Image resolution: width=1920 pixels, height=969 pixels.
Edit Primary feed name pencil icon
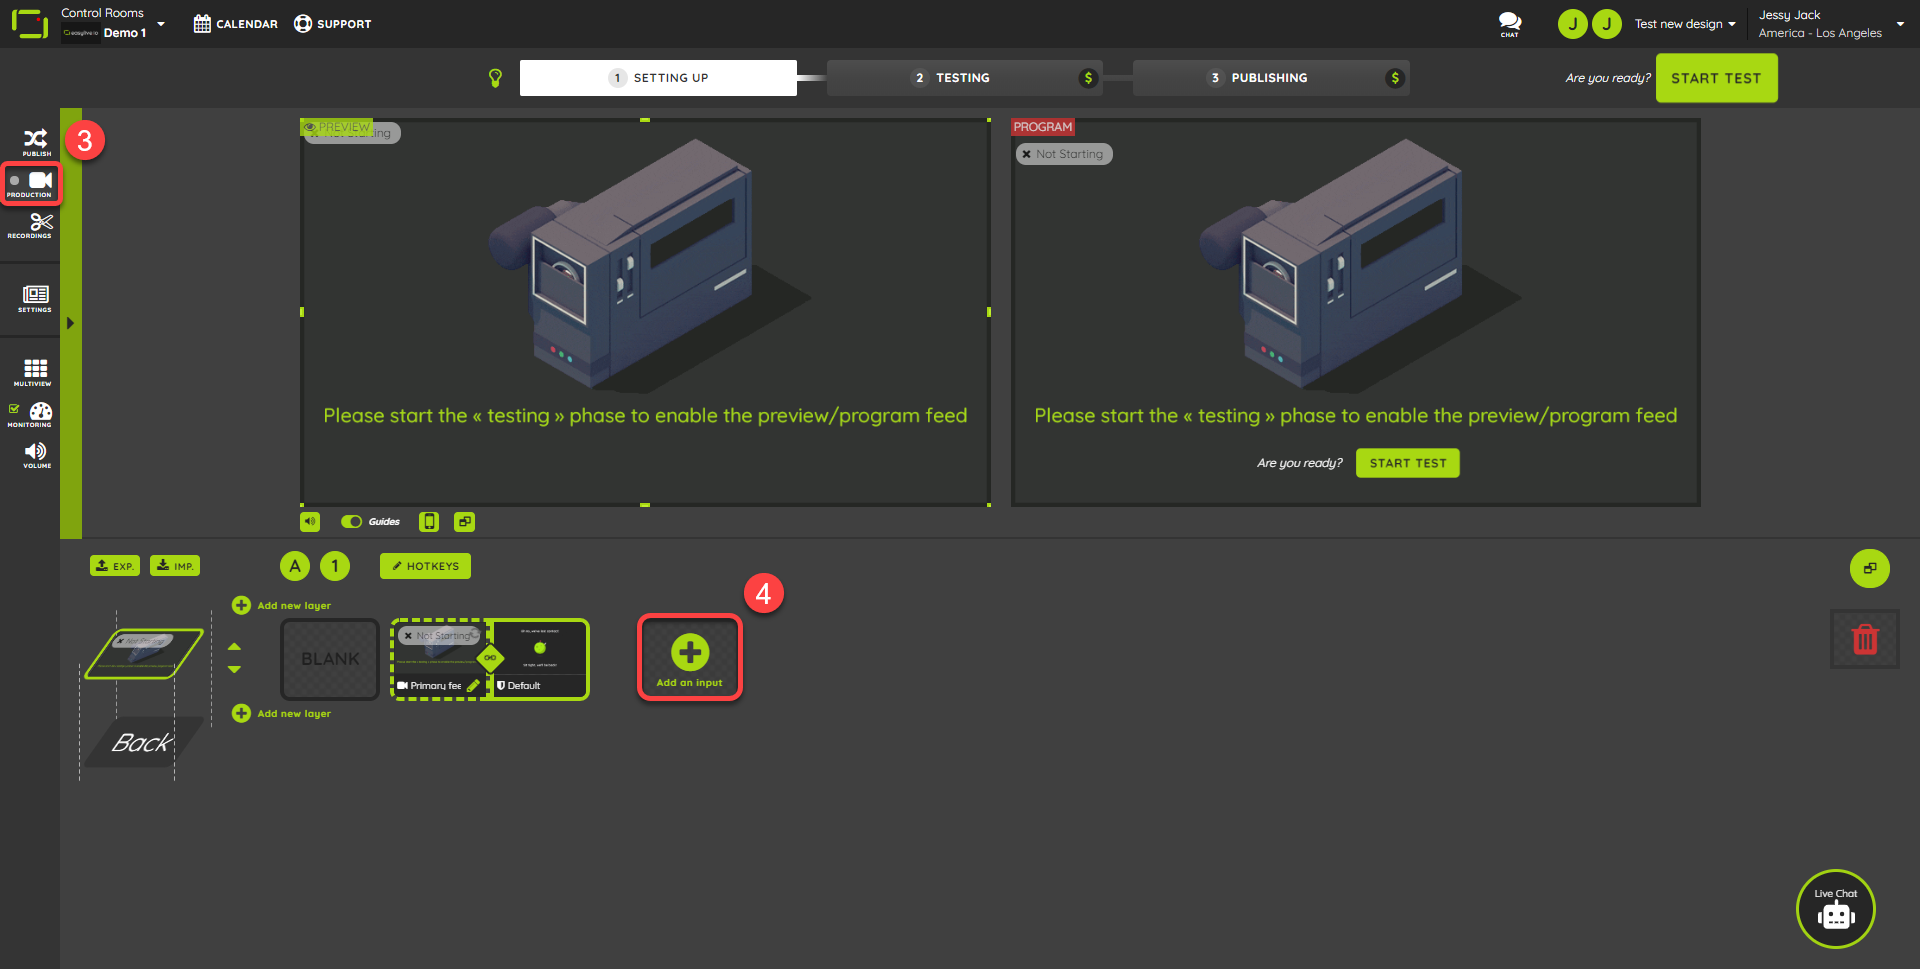(473, 686)
